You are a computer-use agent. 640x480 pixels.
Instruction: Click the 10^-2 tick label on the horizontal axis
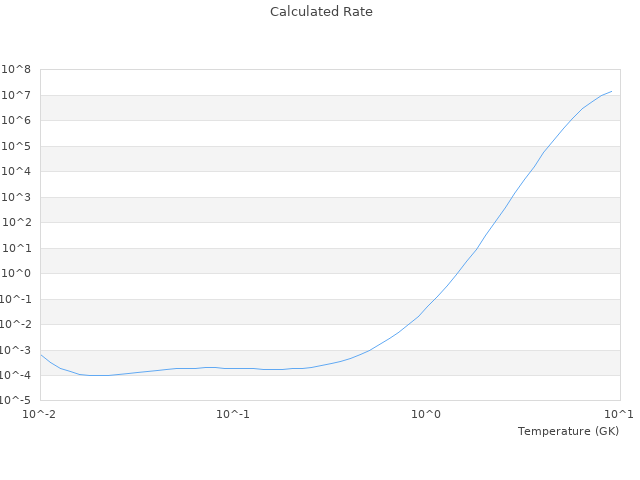click(40, 414)
